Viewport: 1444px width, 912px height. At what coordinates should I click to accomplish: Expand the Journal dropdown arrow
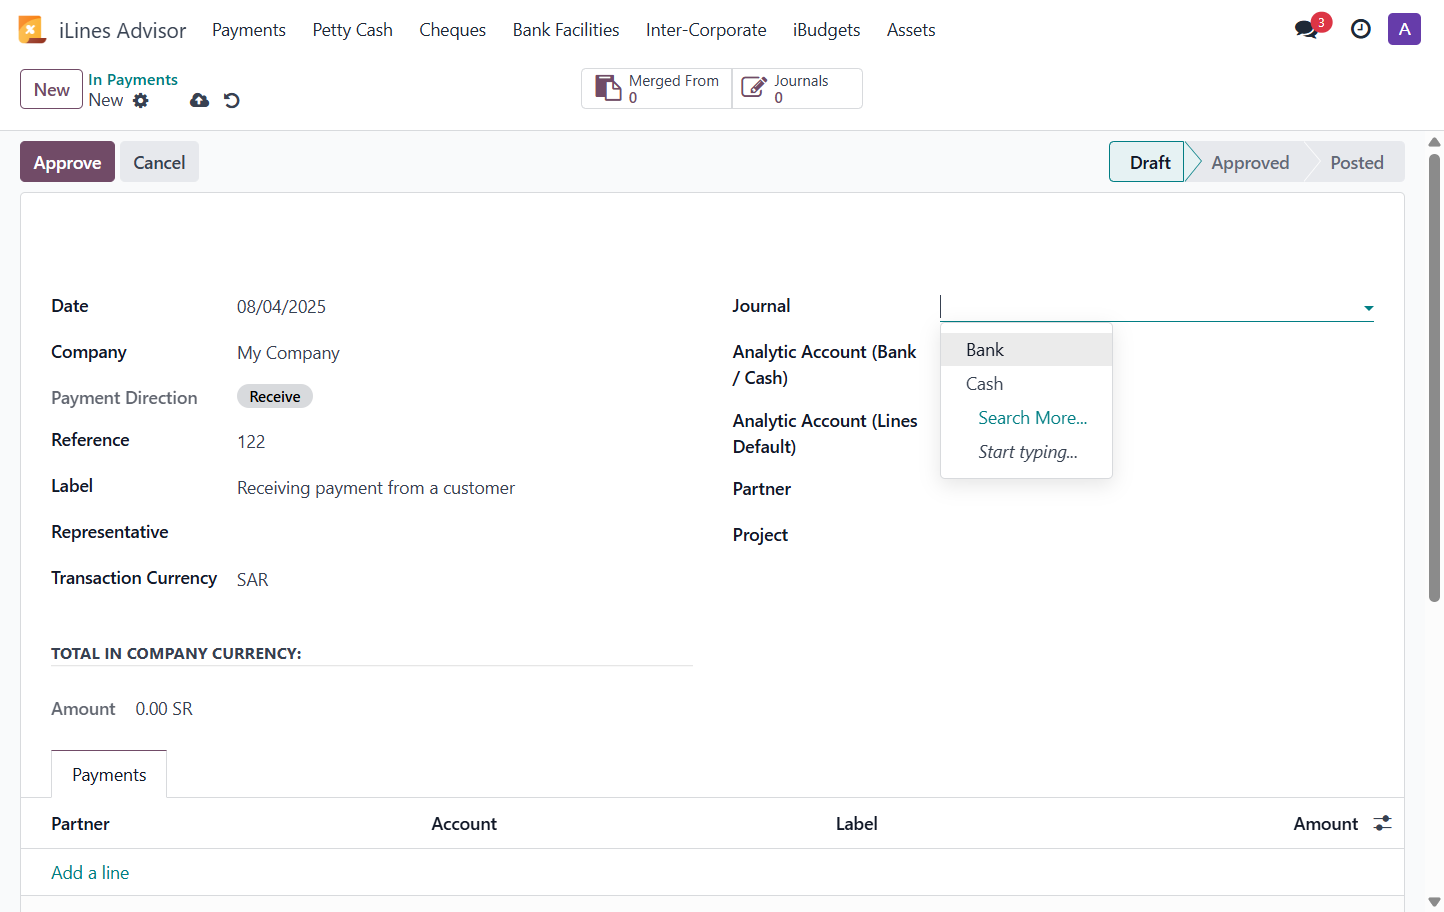coord(1368,308)
